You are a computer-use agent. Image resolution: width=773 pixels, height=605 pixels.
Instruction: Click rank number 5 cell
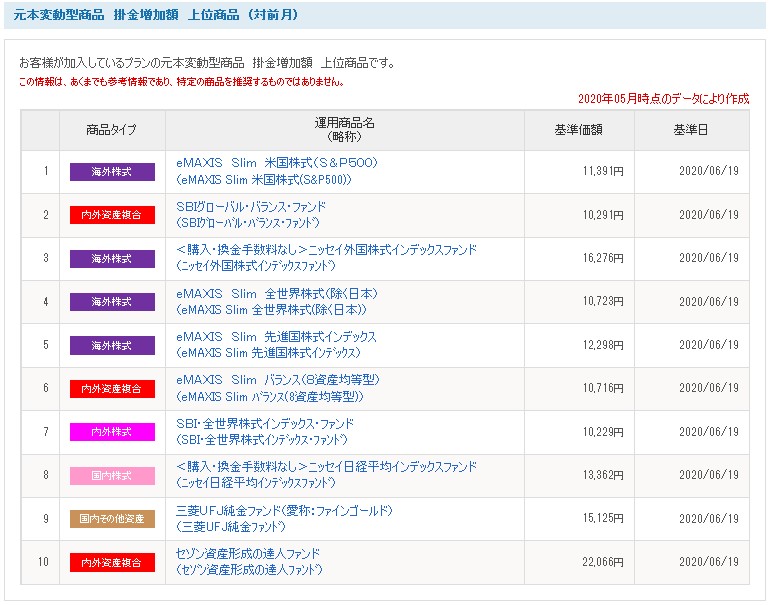click(40, 345)
